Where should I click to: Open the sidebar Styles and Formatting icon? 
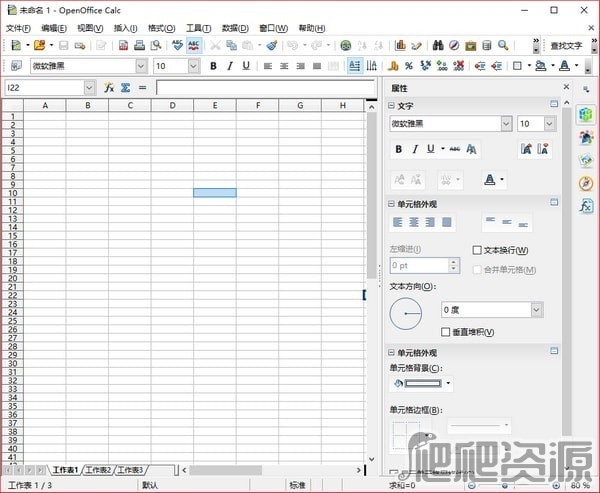click(586, 137)
